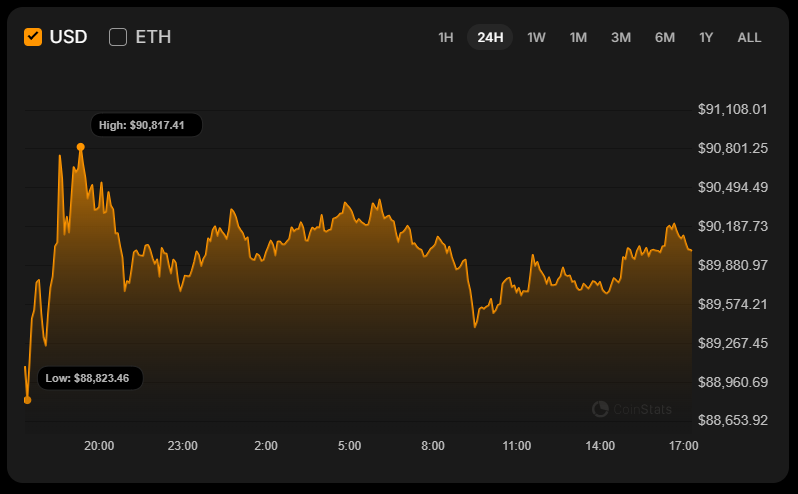
Task: Show ALL time price history
Action: (x=749, y=37)
